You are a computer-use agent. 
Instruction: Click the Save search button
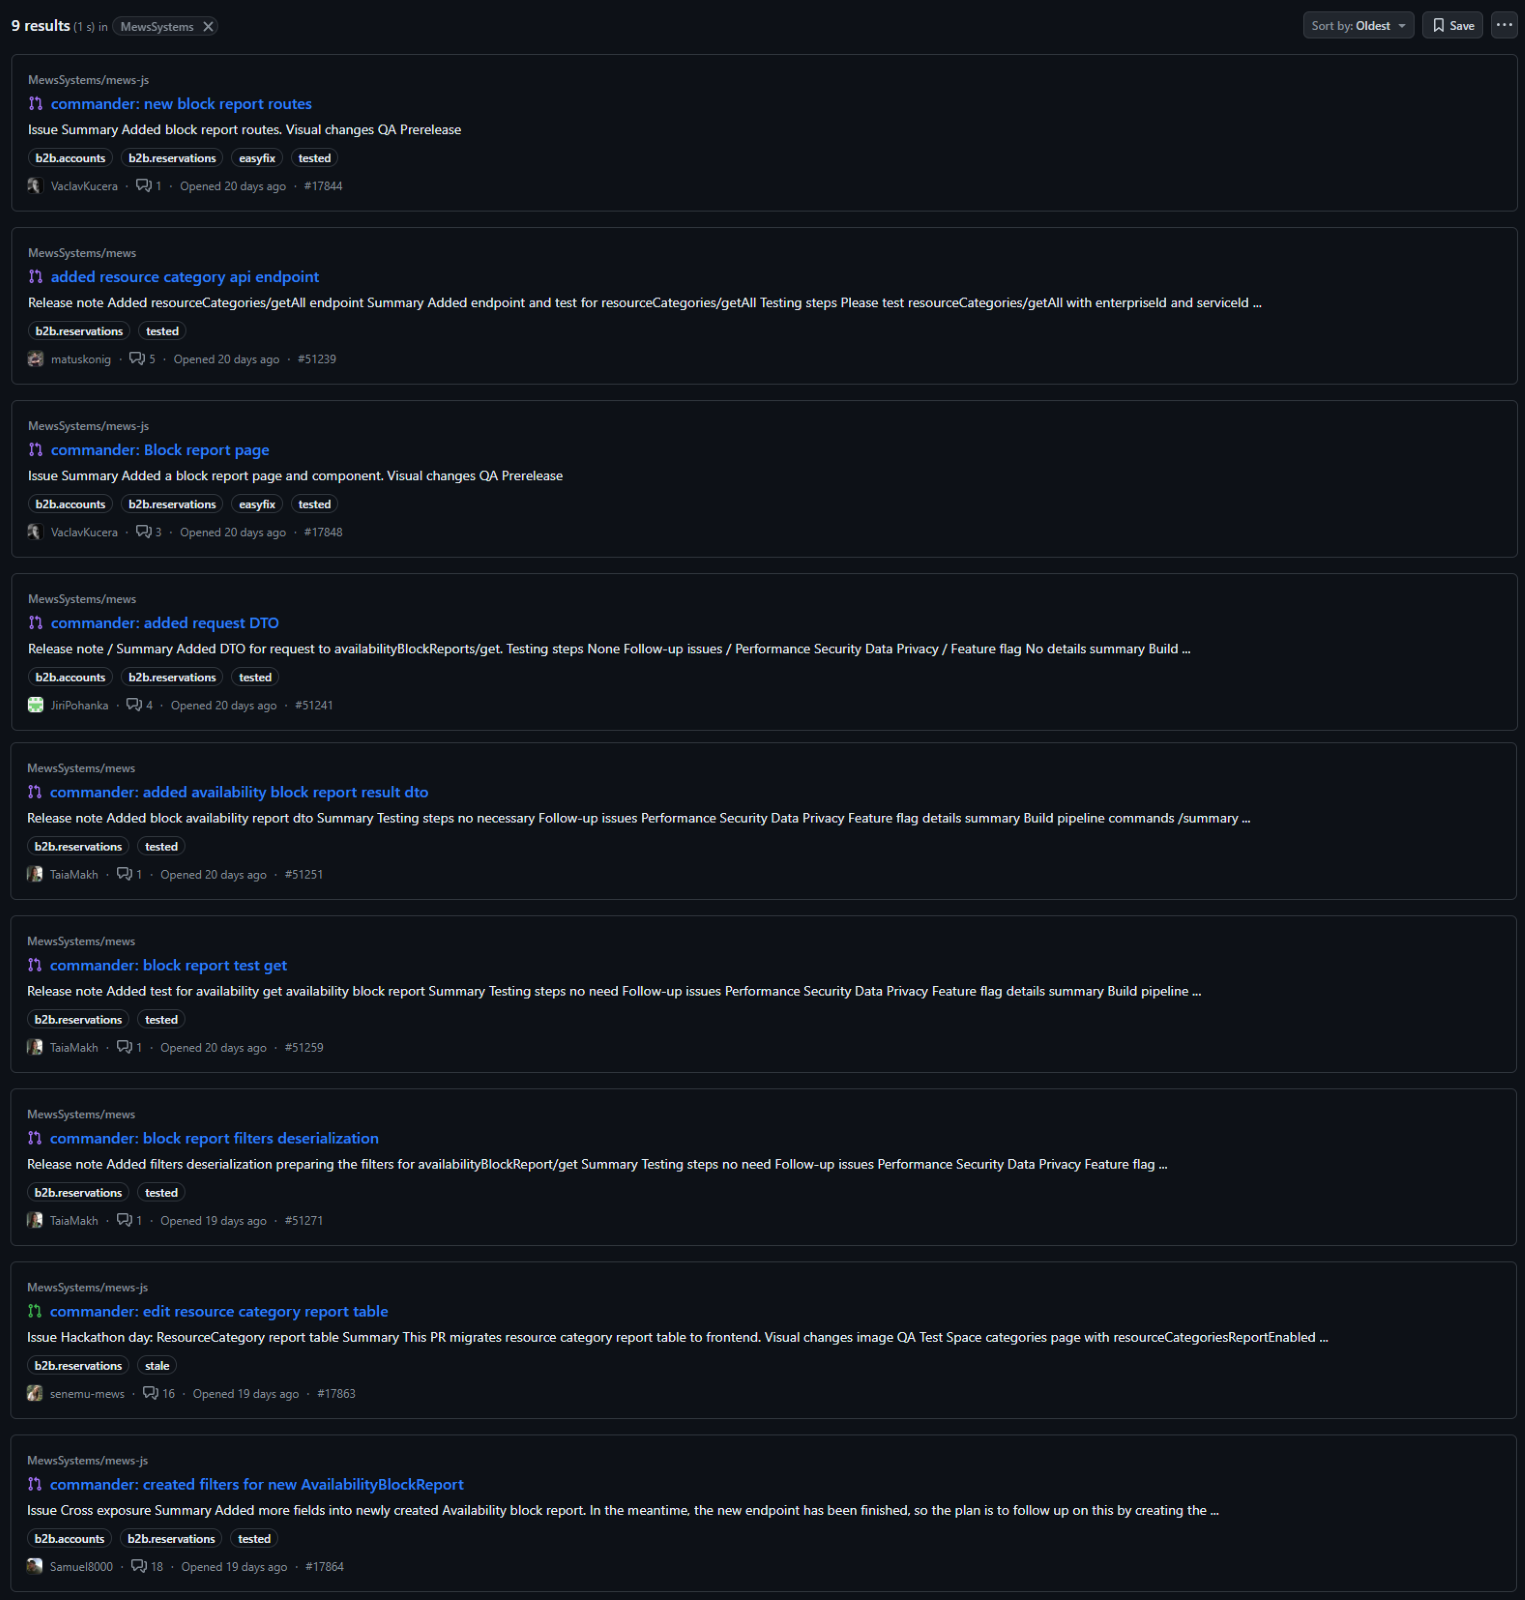[1452, 26]
